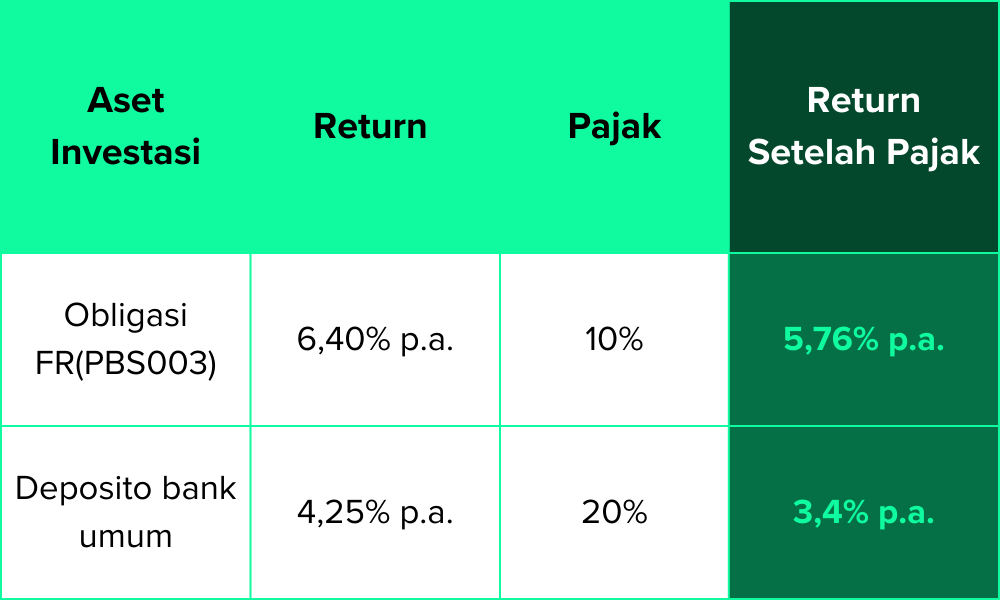
Task: Click the 20% tax value
Action: (x=614, y=513)
